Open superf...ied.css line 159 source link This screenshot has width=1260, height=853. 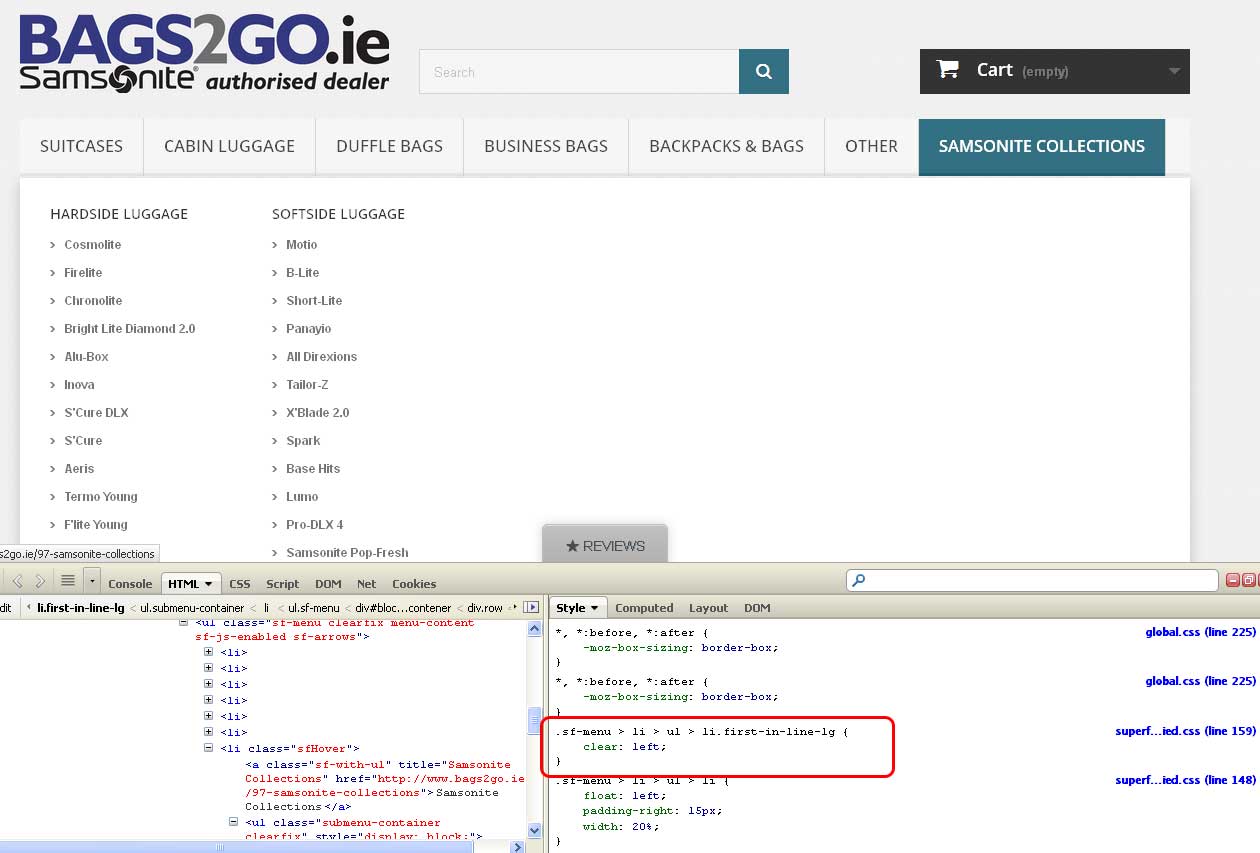coord(1185,731)
